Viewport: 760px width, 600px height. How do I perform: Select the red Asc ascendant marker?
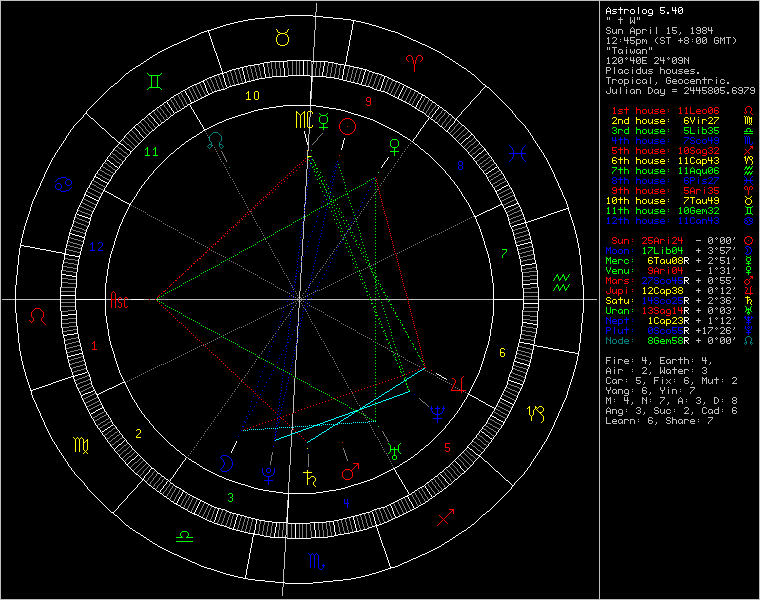tap(119, 300)
